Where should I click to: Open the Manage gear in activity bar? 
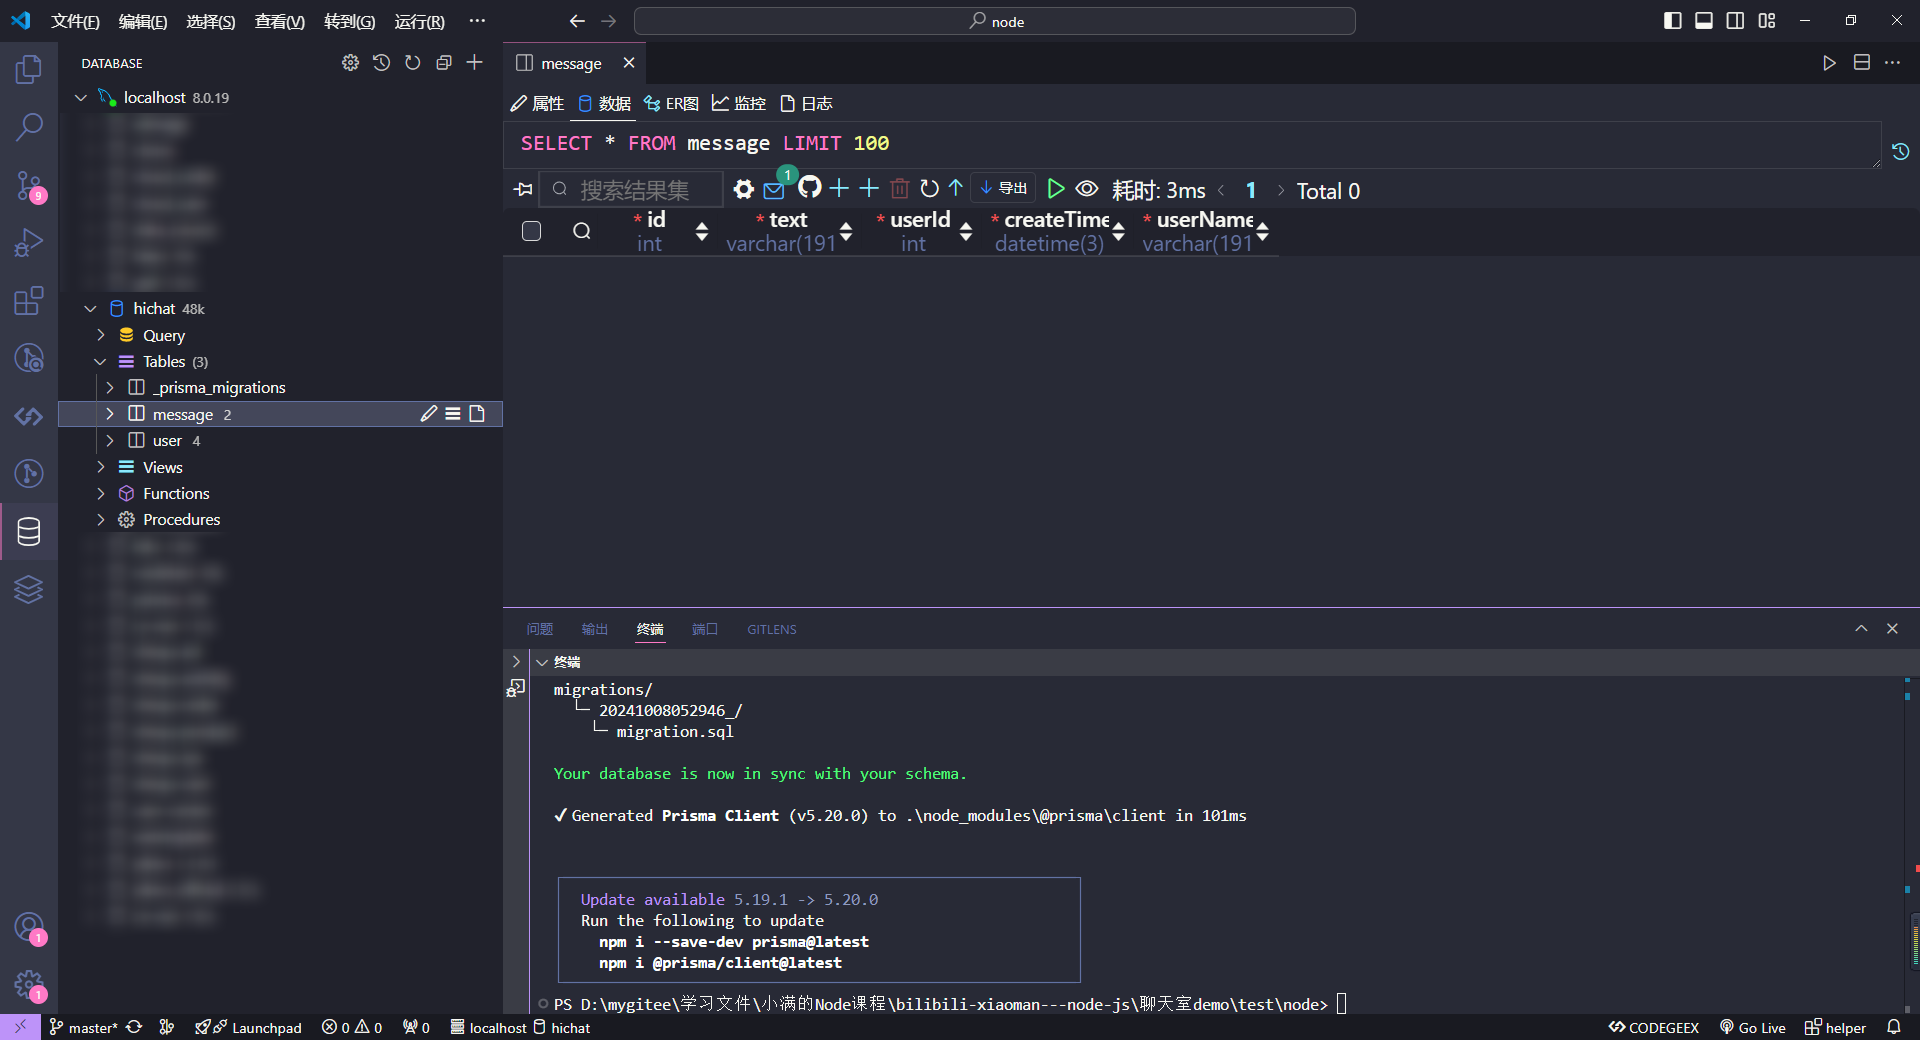click(29, 986)
